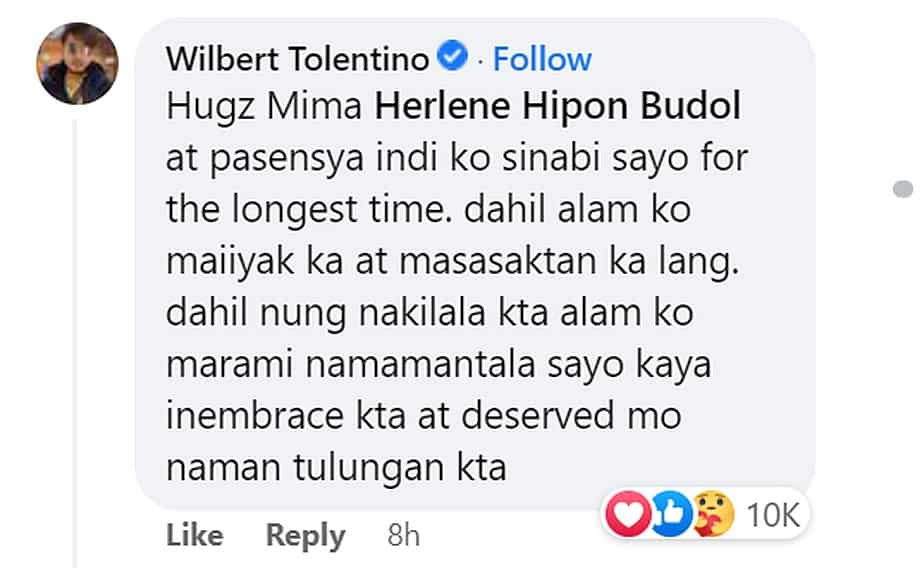Click the gray dot beside the comment

click(903, 189)
